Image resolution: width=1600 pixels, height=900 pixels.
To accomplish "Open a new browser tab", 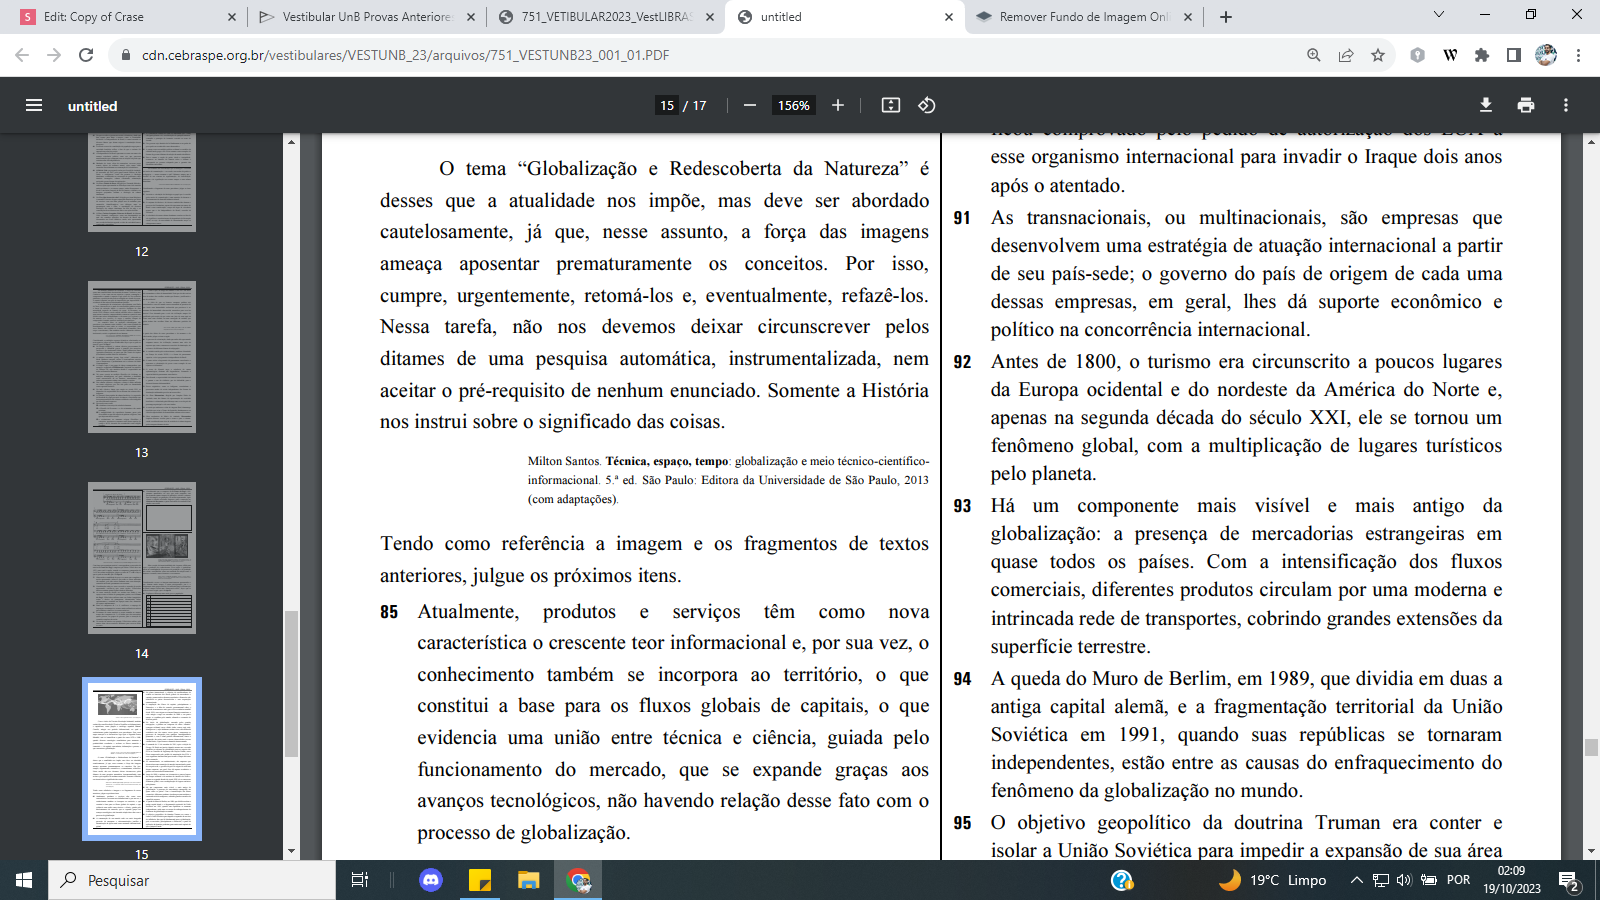I will click(x=1226, y=17).
